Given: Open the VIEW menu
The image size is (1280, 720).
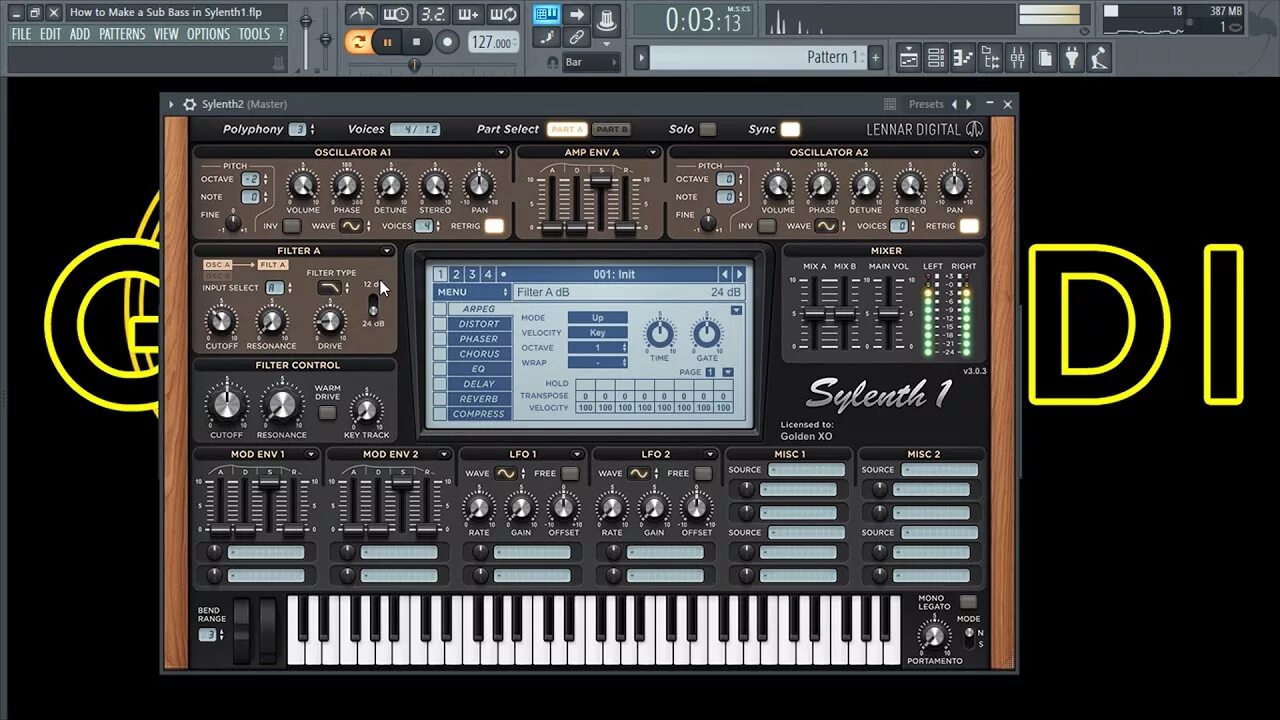Looking at the screenshot, I should click(166, 34).
